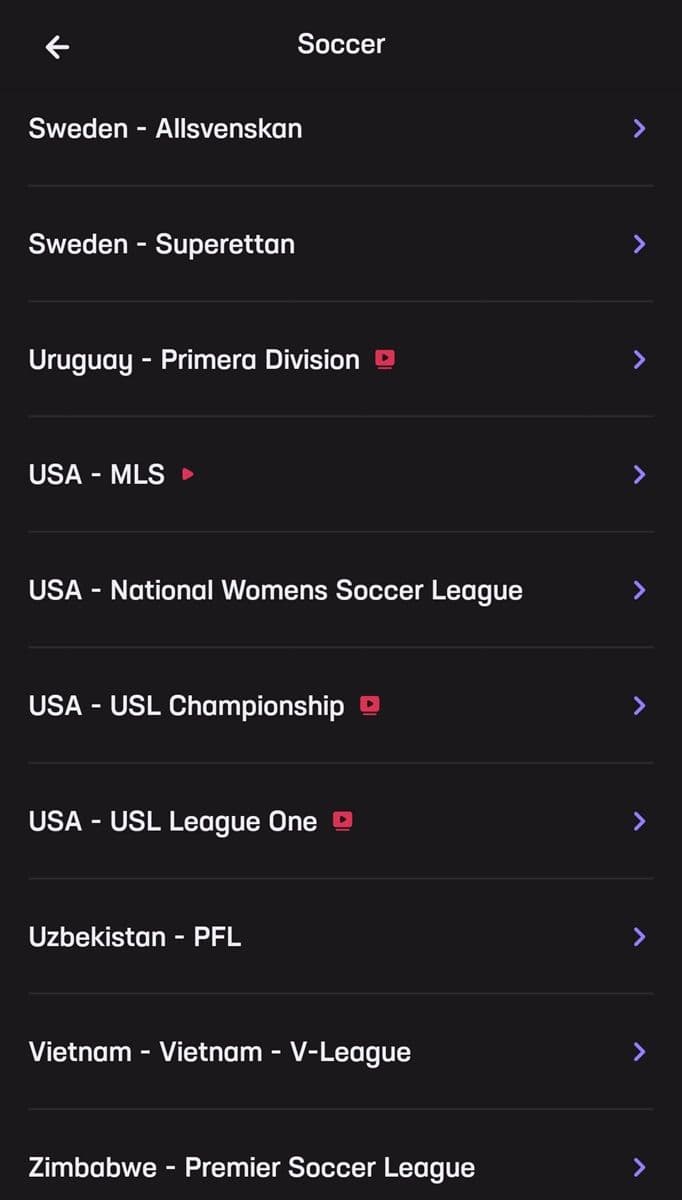Screen dimensions: 682x1200
Task: Tap the stream icon beside USL Championship
Action: pyautogui.click(x=370, y=706)
